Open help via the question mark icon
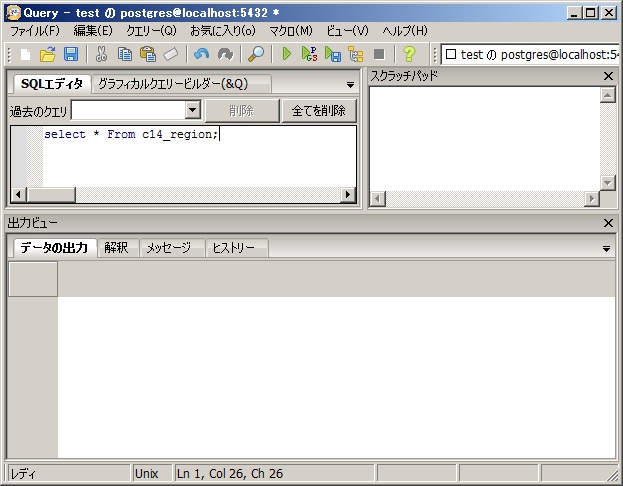This screenshot has height=486, width=623. (x=408, y=54)
